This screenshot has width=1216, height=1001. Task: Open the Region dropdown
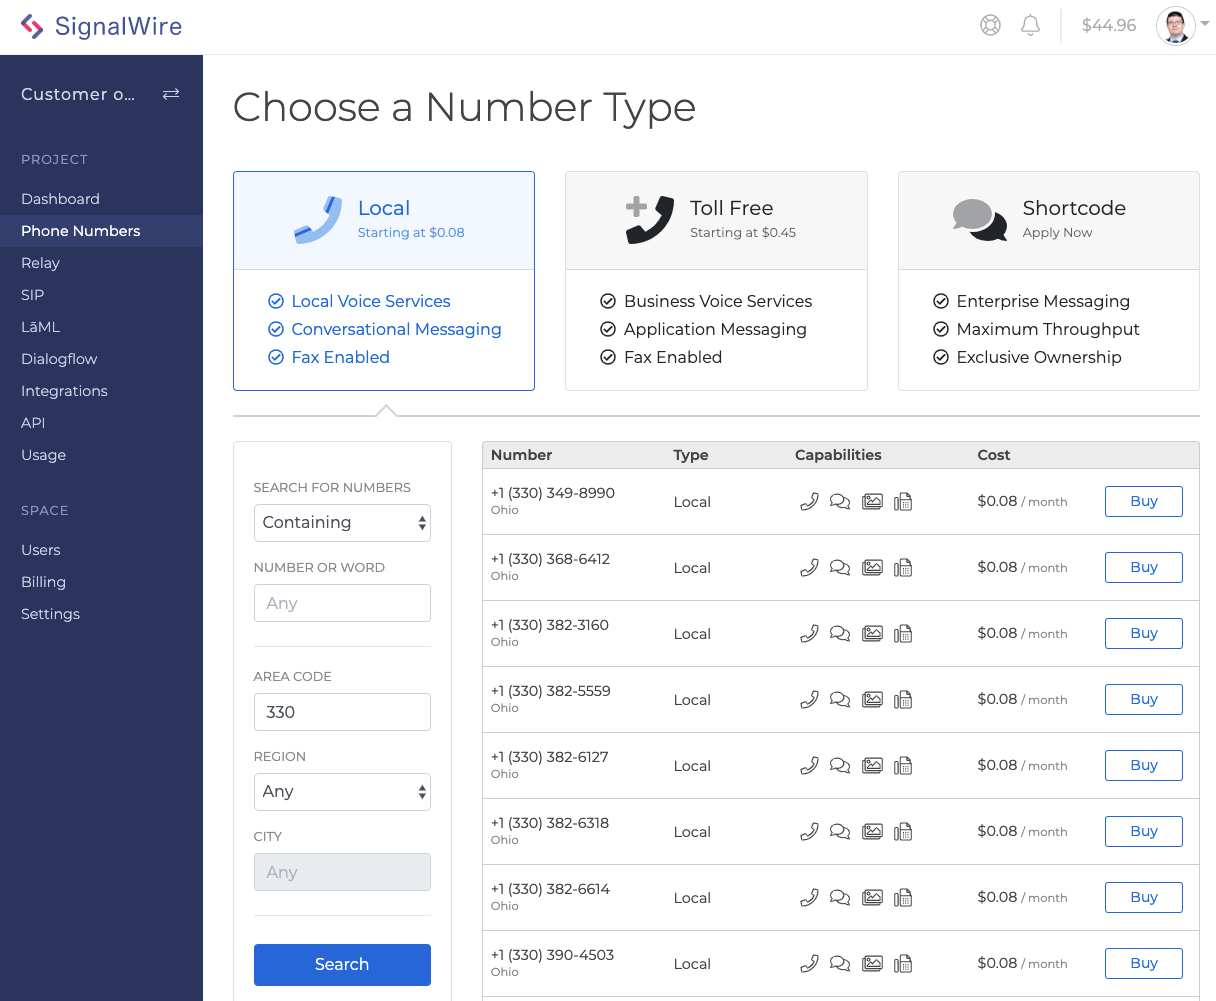342,792
